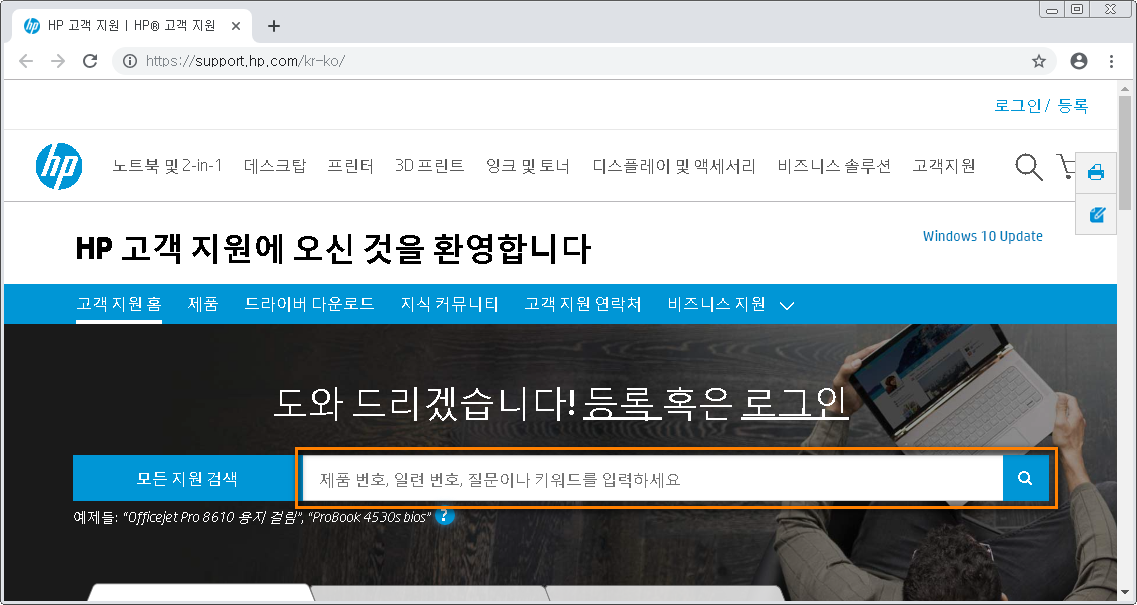Click the blue question mark help icon
The height and width of the screenshot is (605, 1137).
coord(445,516)
